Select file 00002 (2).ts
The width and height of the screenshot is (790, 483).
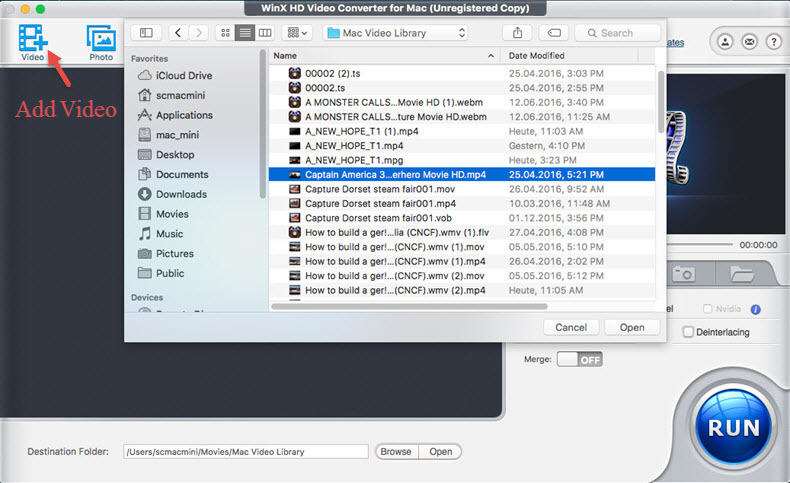tap(462, 74)
